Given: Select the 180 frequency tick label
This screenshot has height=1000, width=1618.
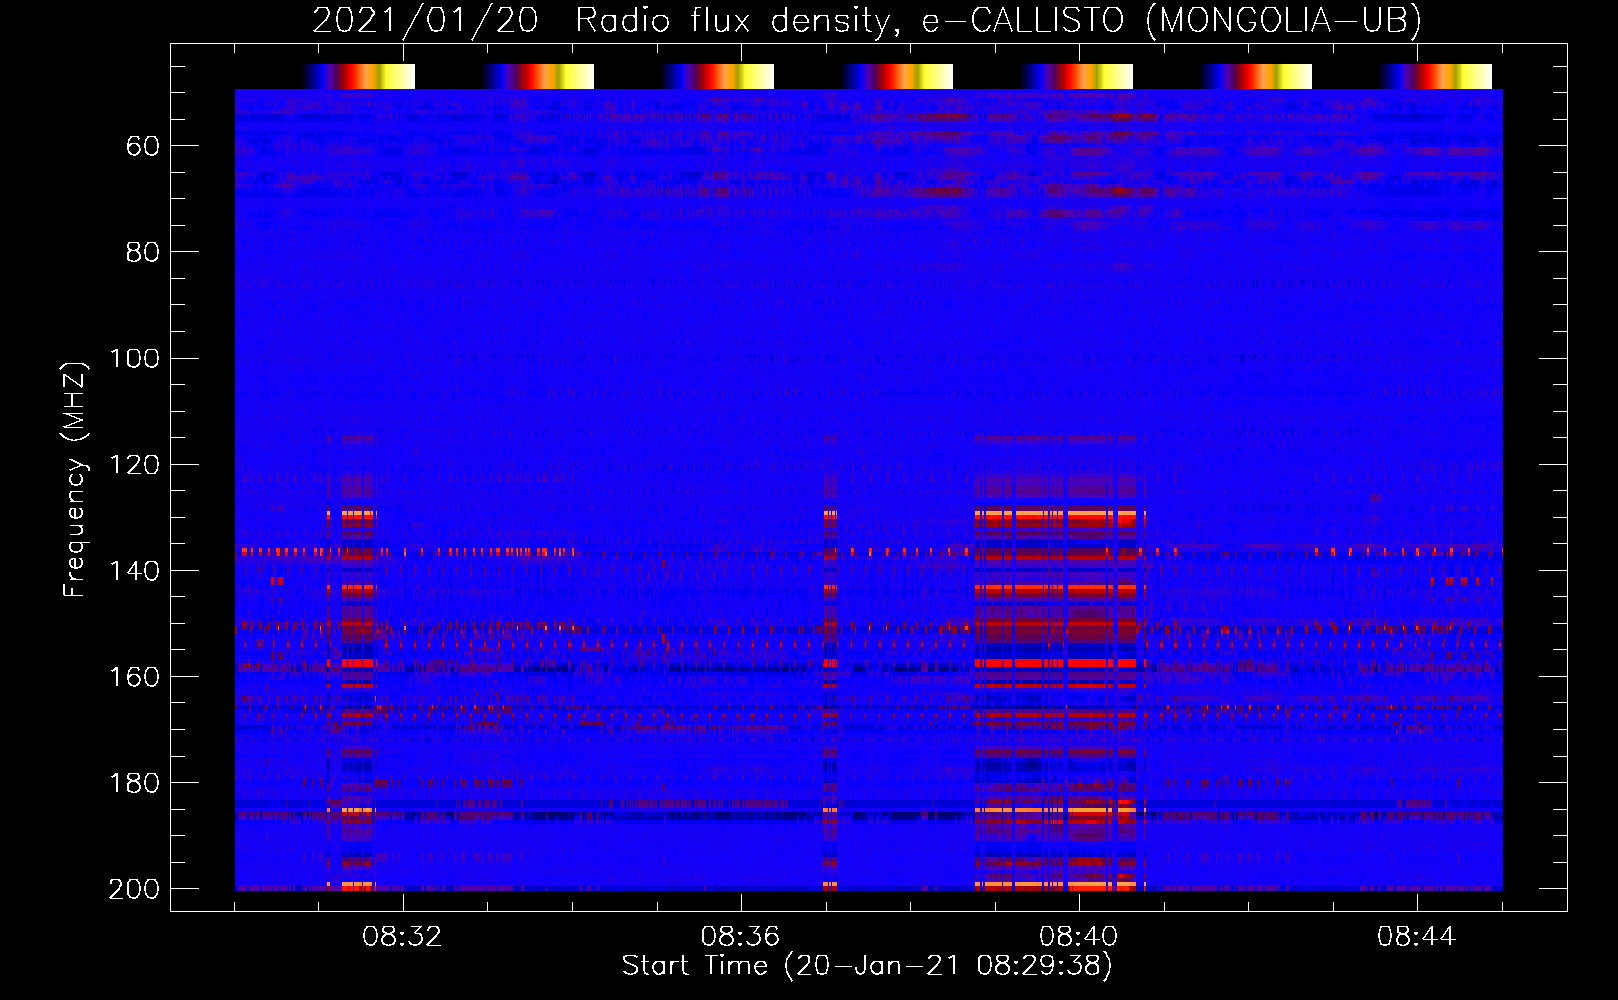Looking at the screenshot, I should pyautogui.click(x=134, y=782).
